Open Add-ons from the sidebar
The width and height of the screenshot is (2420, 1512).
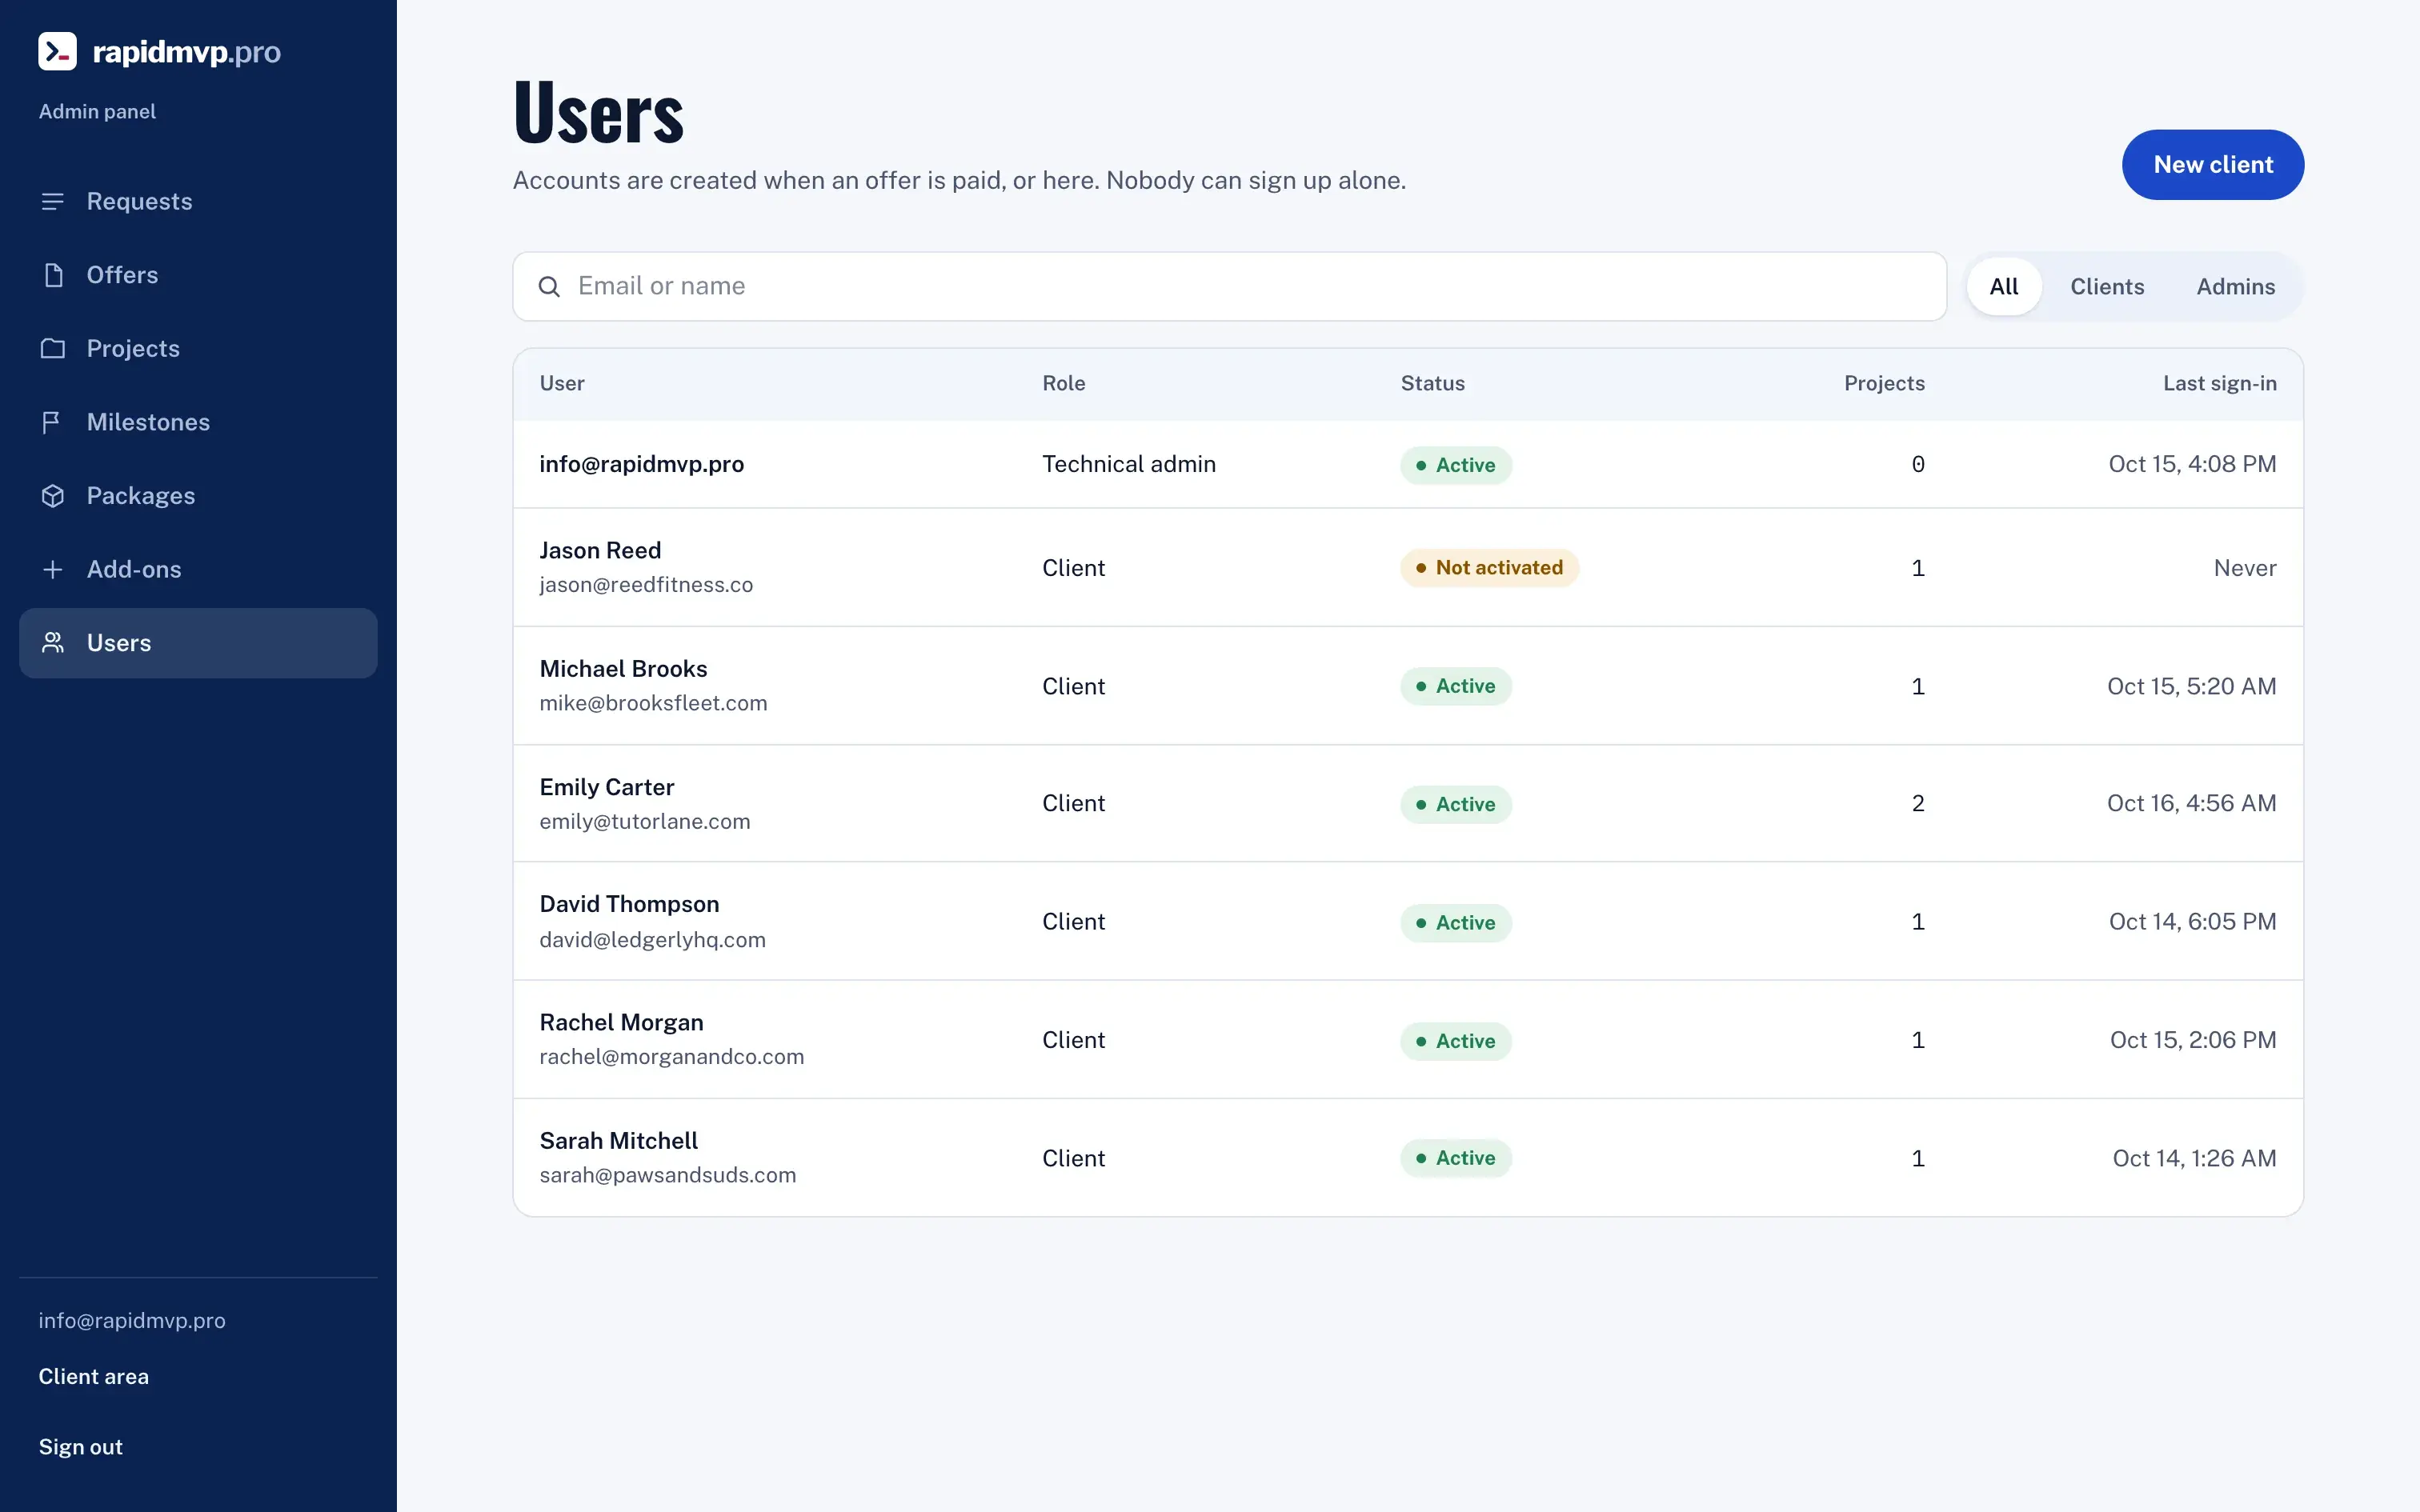(x=198, y=569)
